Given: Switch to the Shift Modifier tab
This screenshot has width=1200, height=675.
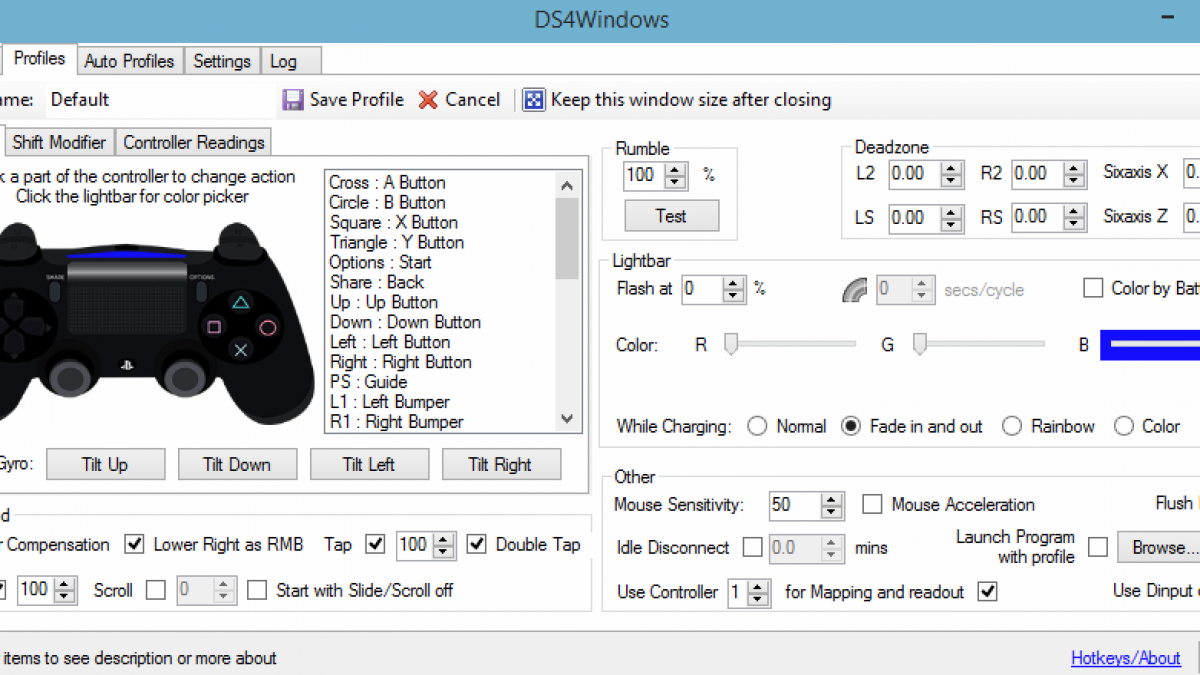Looking at the screenshot, I should [x=59, y=142].
